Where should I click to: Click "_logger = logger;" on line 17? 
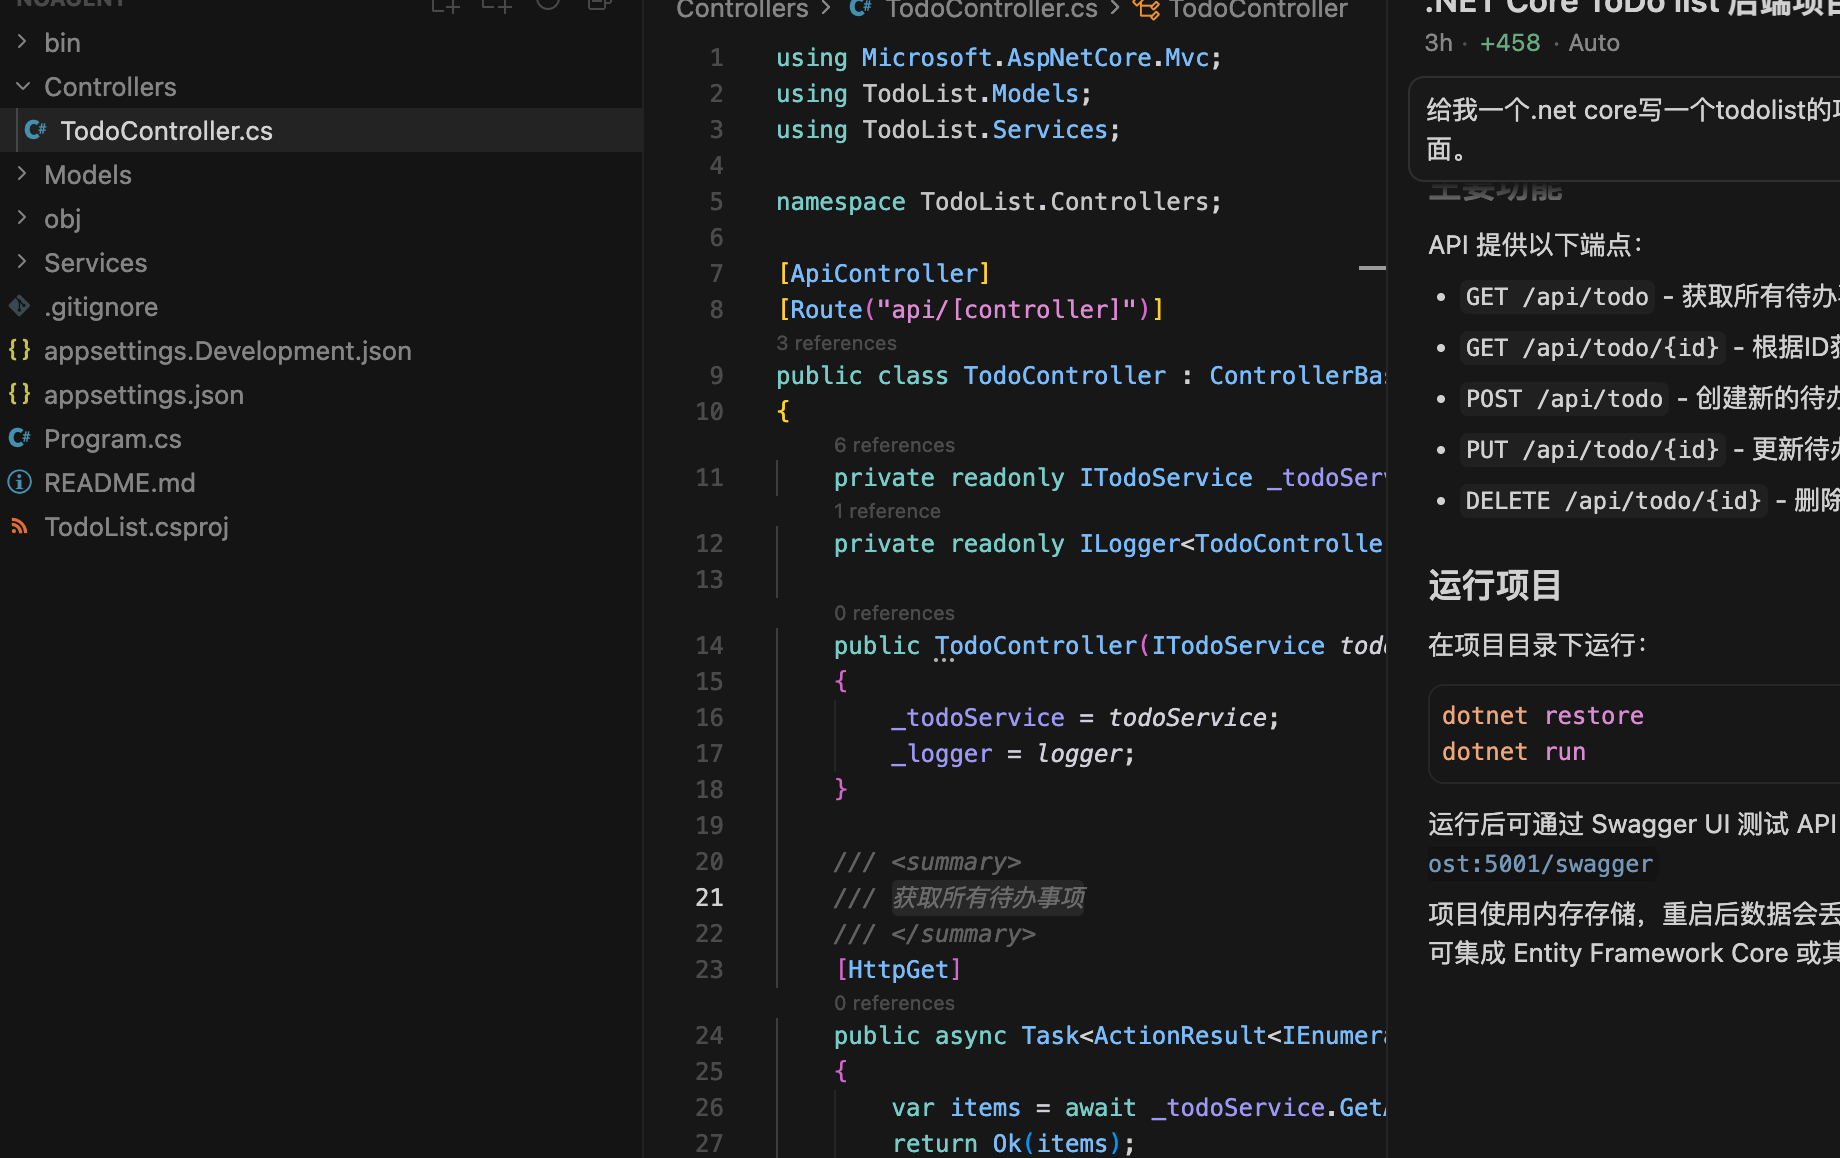click(x=1013, y=754)
